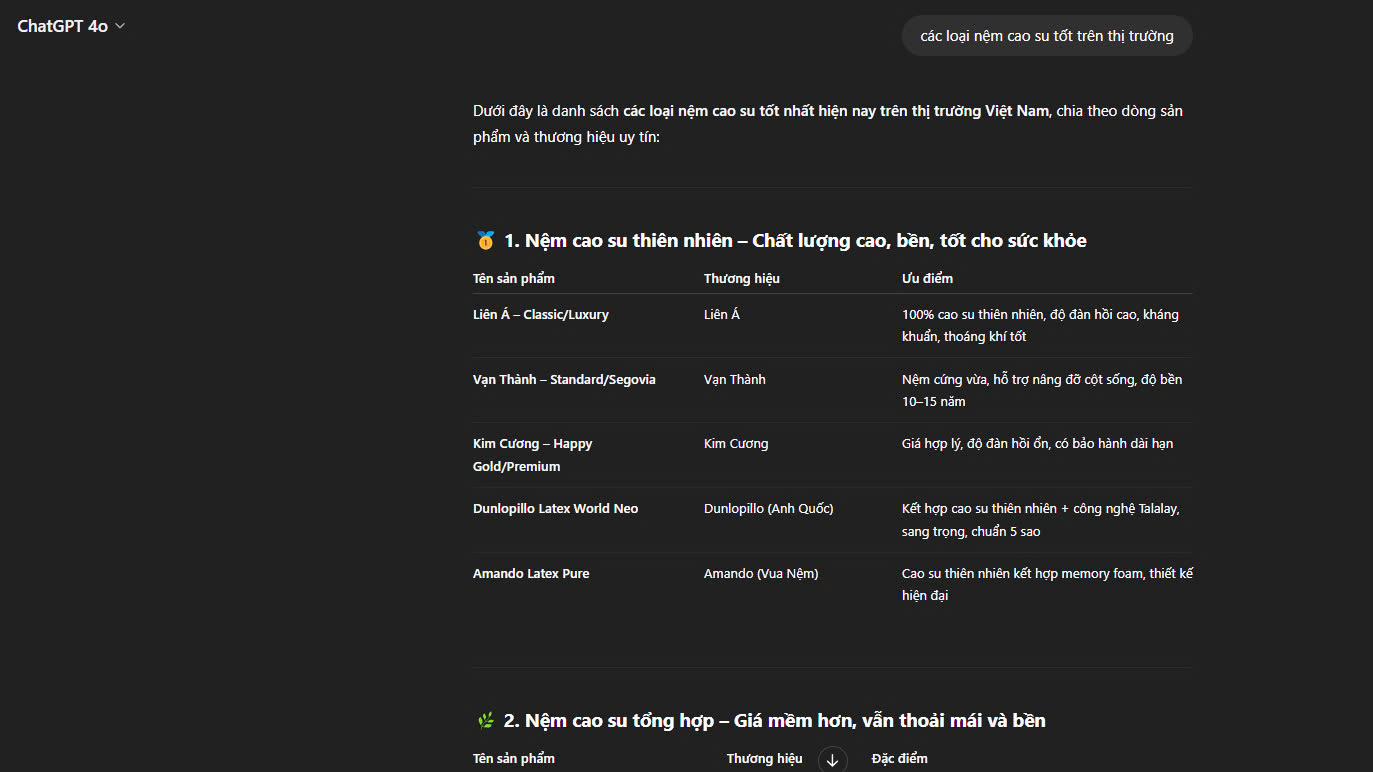Click the leaf emoji in heading 2

tap(485, 720)
